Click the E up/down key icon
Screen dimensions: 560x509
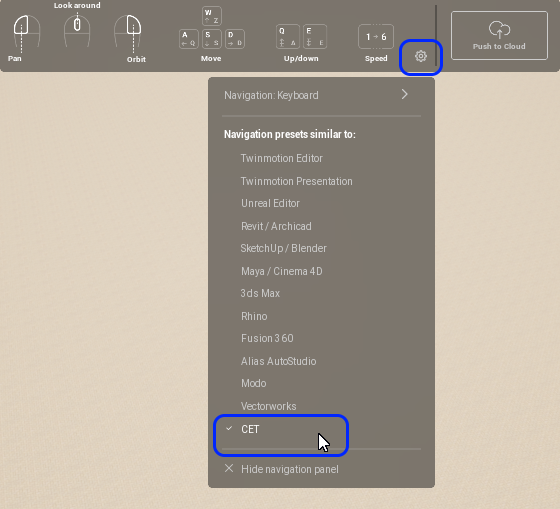pos(315,36)
